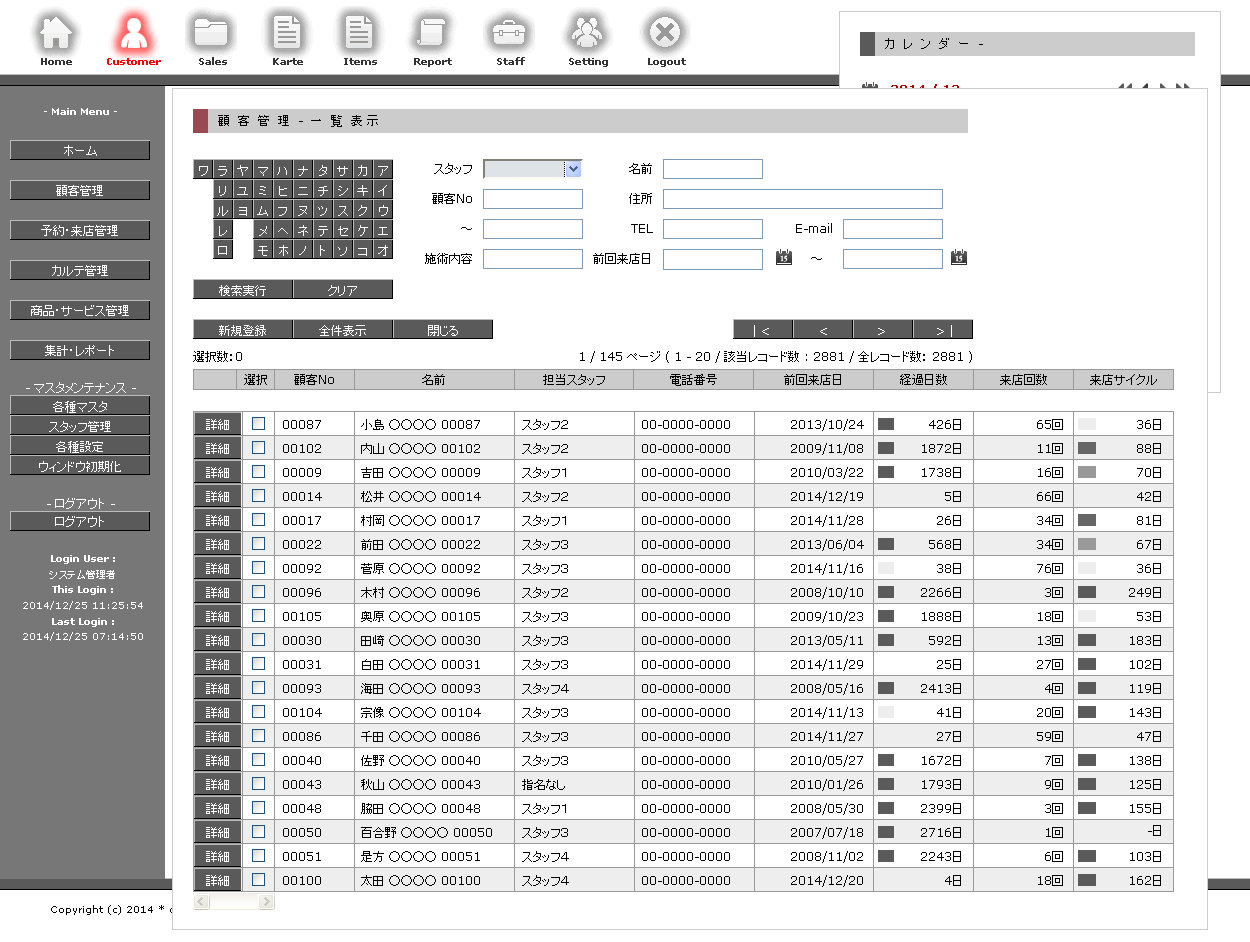Image resolution: width=1250 pixels, height=942 pixels.
Task: Open the Report scroll icon
Action: point(432,39)
